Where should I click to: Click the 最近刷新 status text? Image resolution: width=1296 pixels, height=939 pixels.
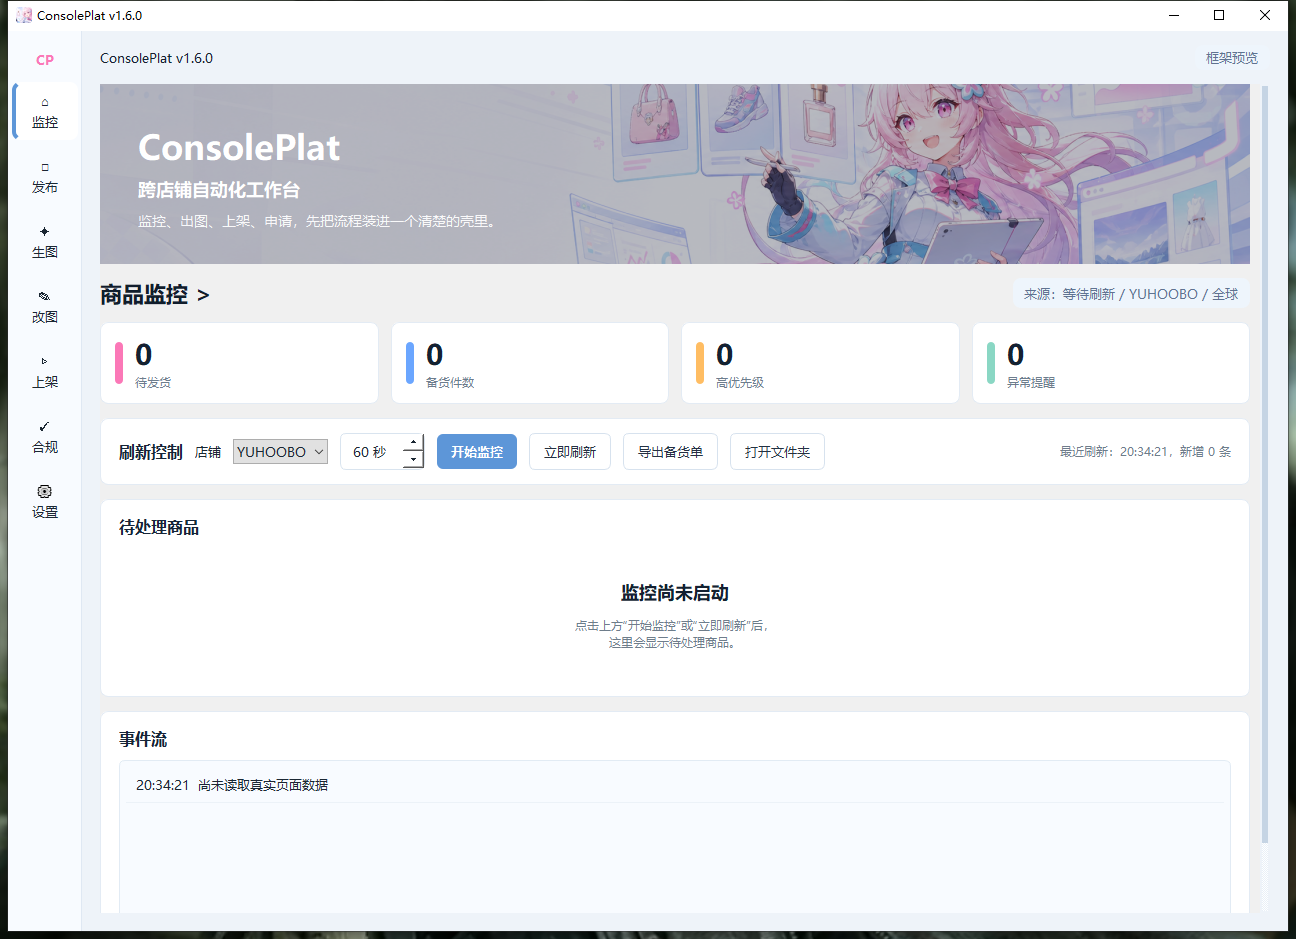pos(1145,452)
